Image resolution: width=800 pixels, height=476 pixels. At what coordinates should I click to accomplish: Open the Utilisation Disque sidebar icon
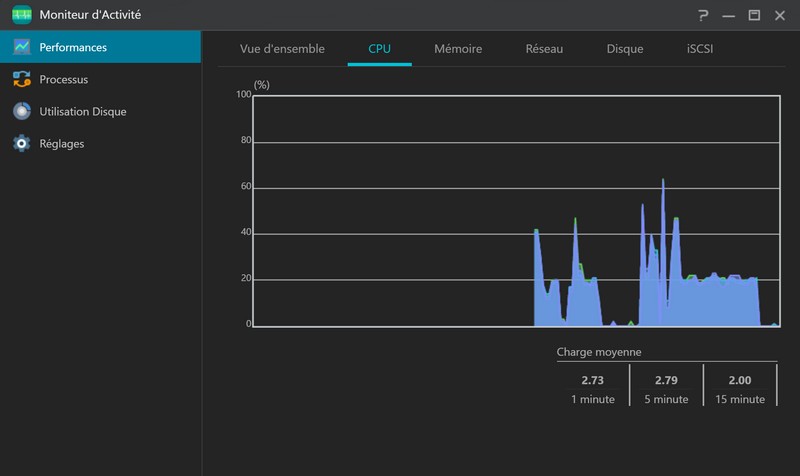[x=21, y=111]
